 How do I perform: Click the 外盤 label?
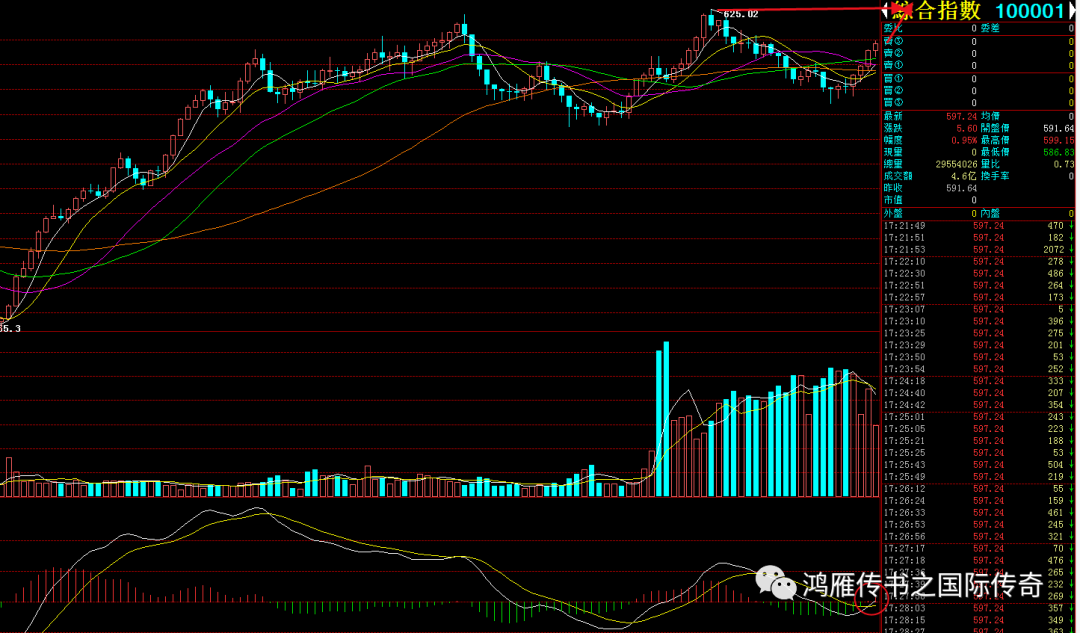[893, 214]
